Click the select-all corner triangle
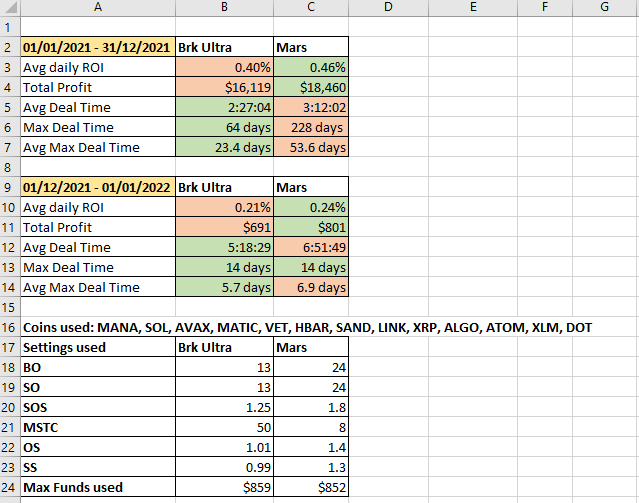639x503 pixels. pos(10,8)
